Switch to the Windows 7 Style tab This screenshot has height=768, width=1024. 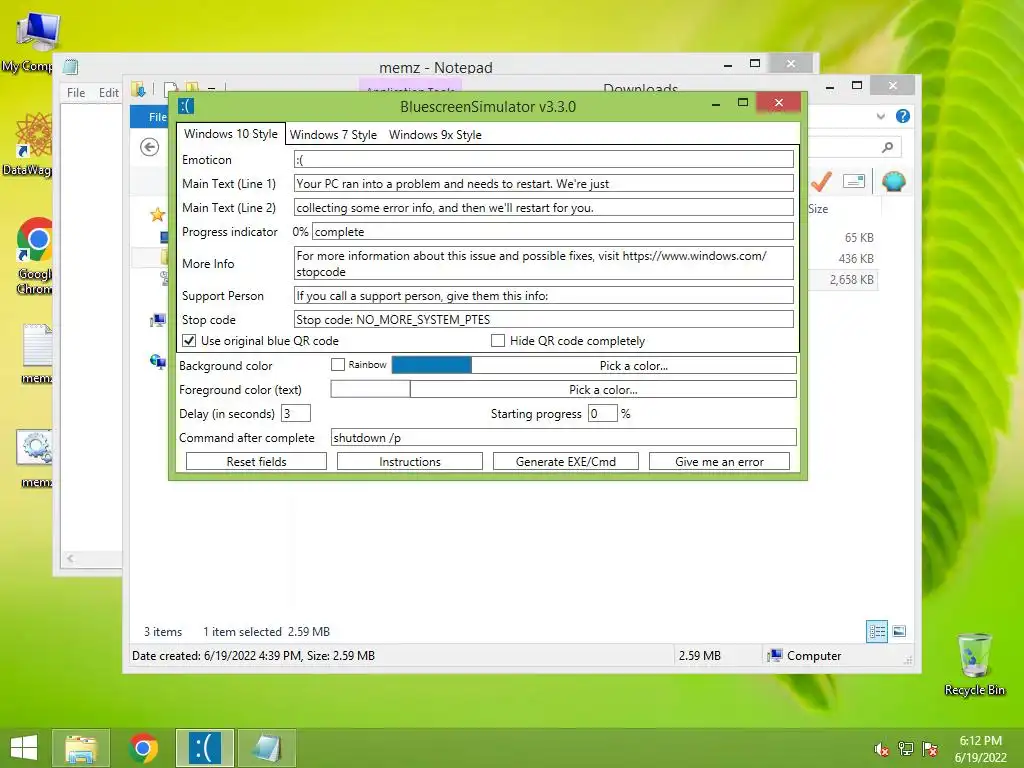pos(333,135)
